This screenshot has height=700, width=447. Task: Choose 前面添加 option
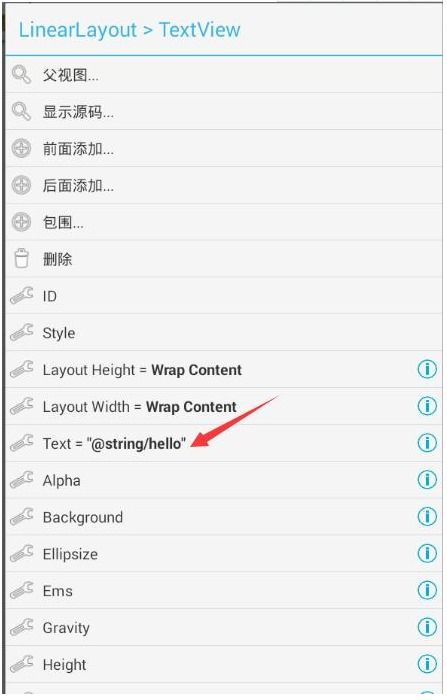point(224,149)
